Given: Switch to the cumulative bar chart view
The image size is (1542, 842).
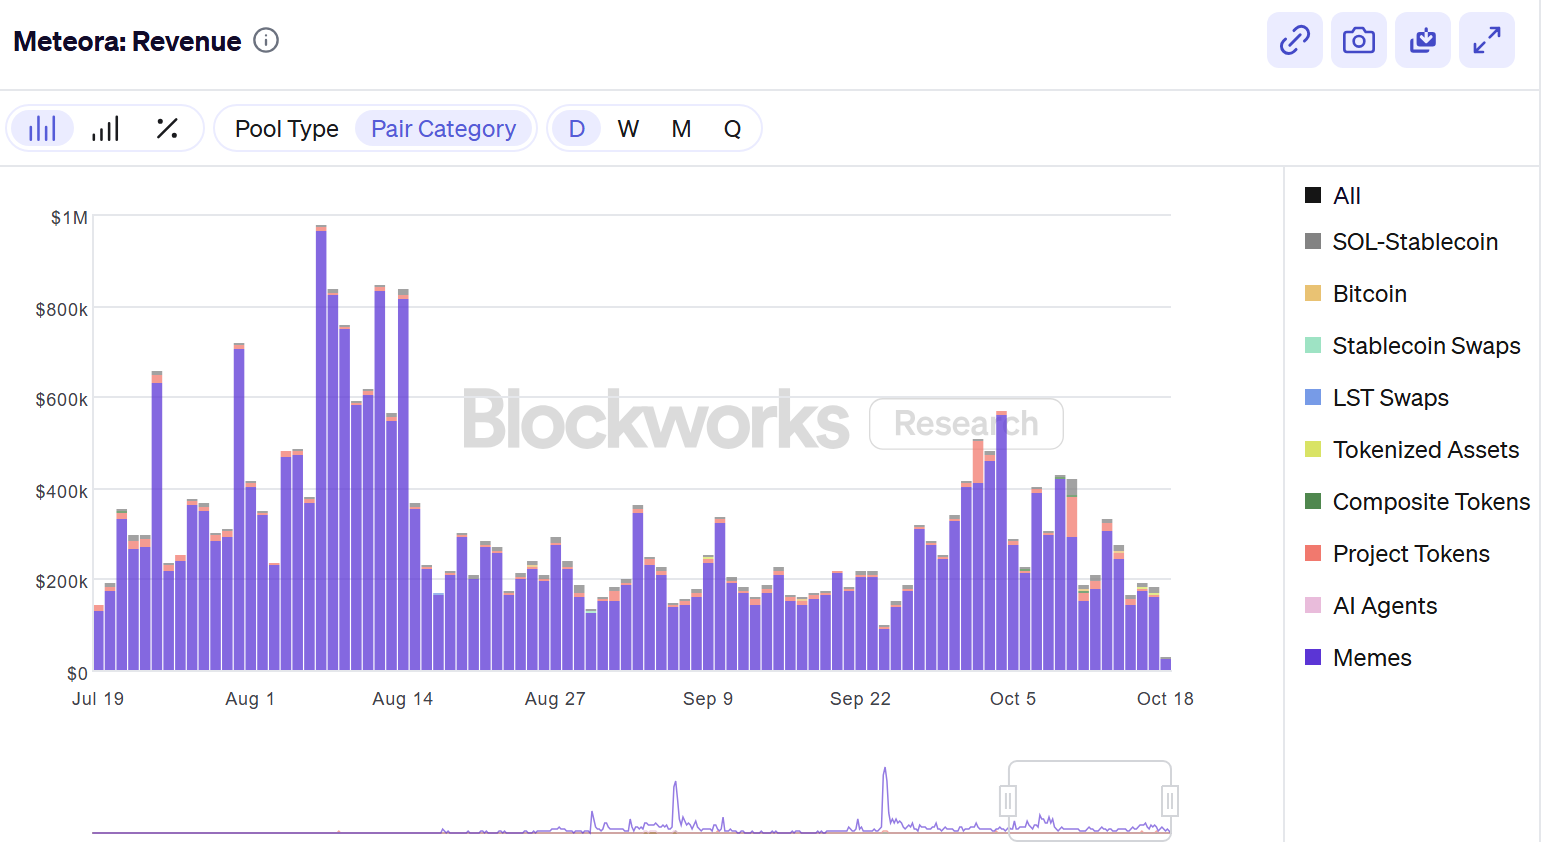Looking at the screenshot, I should tap(105, 129).
